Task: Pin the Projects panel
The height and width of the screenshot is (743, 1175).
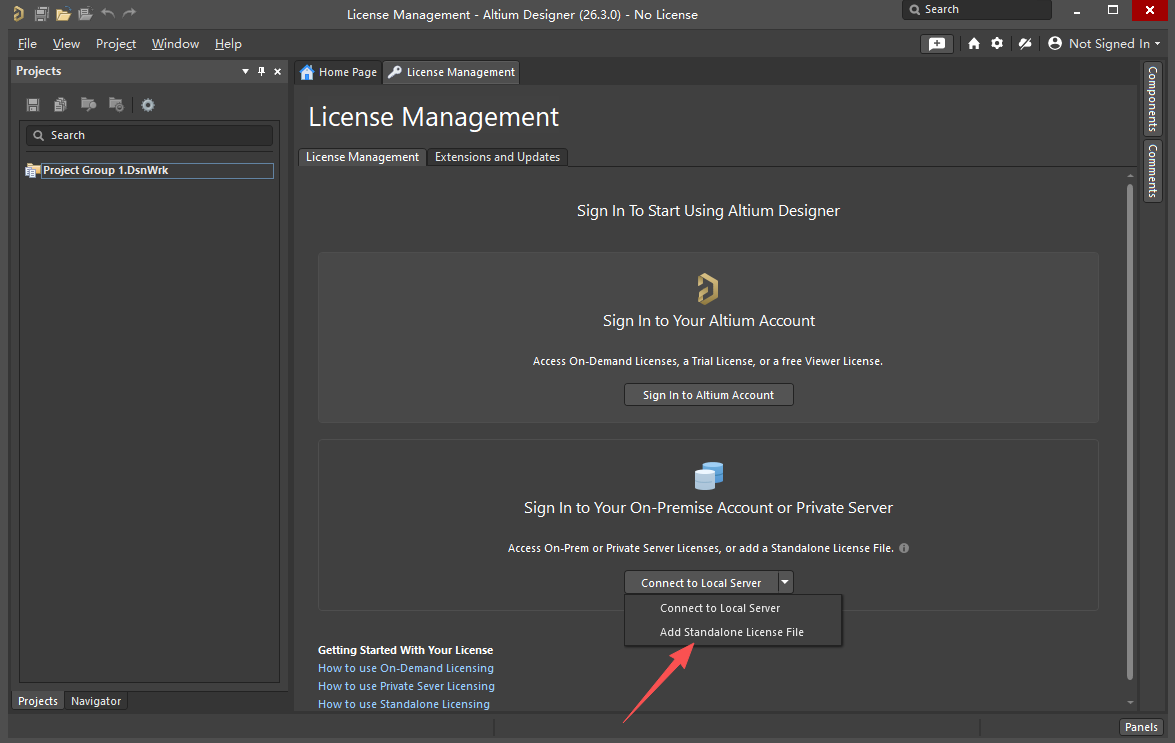Action: [262, 71]
